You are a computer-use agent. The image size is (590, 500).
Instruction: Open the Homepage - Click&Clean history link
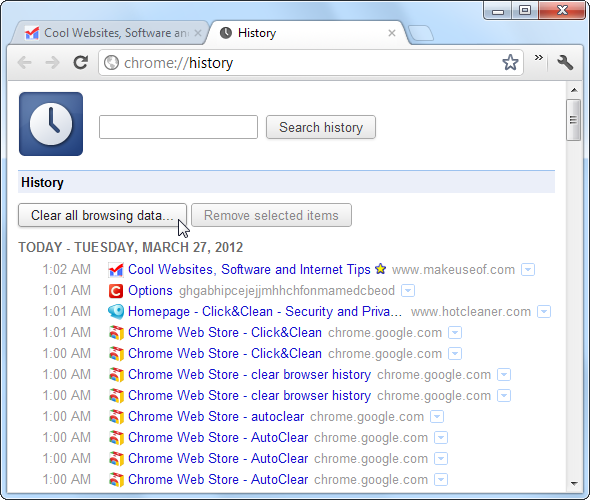[x=265, y=312]
